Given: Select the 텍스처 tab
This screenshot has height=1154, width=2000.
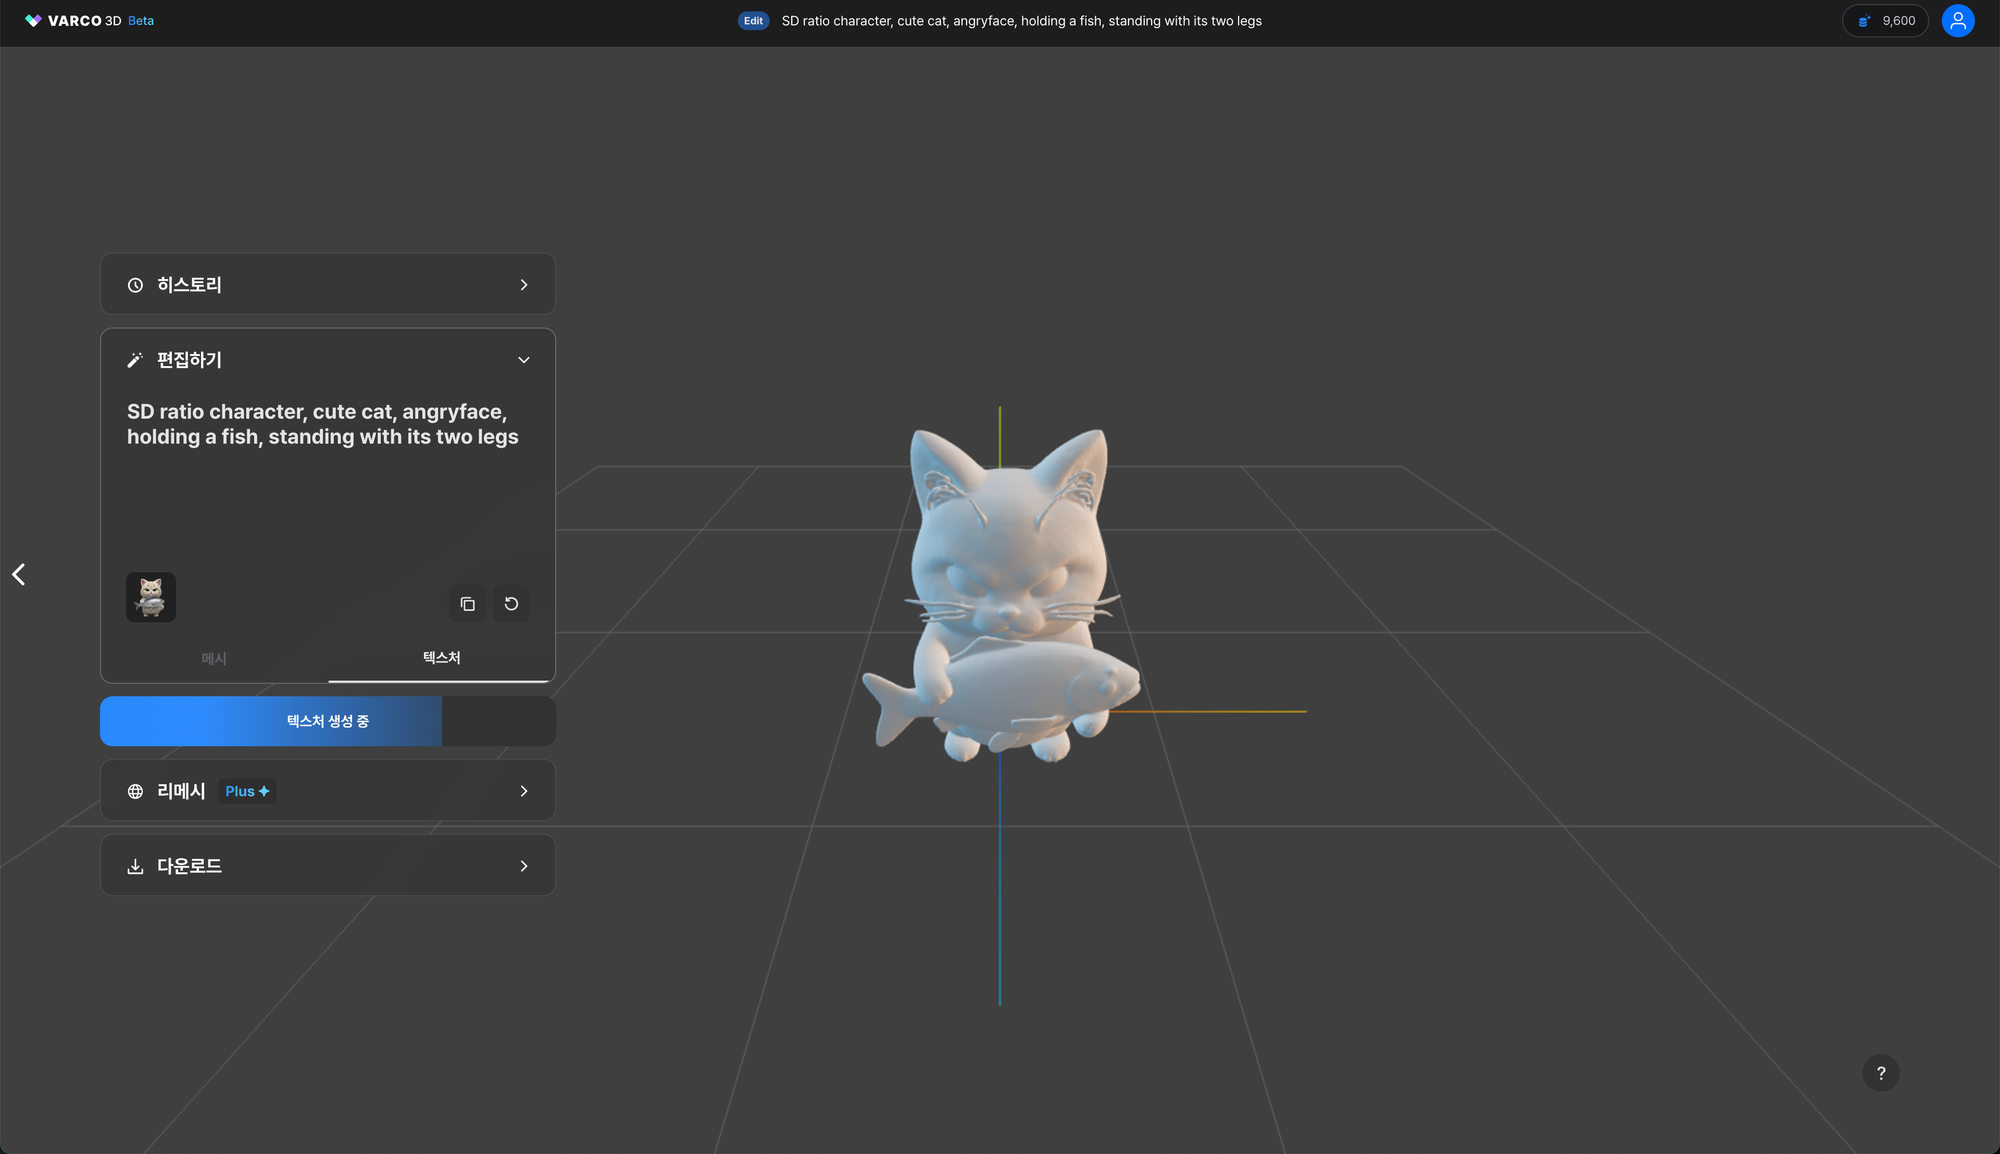Looking at the screenshot, I should 441,657.
